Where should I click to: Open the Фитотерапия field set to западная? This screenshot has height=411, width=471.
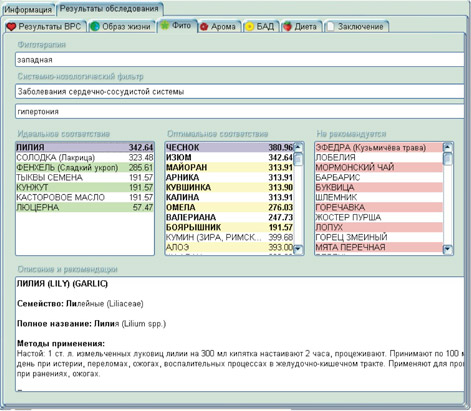point(239,60)
